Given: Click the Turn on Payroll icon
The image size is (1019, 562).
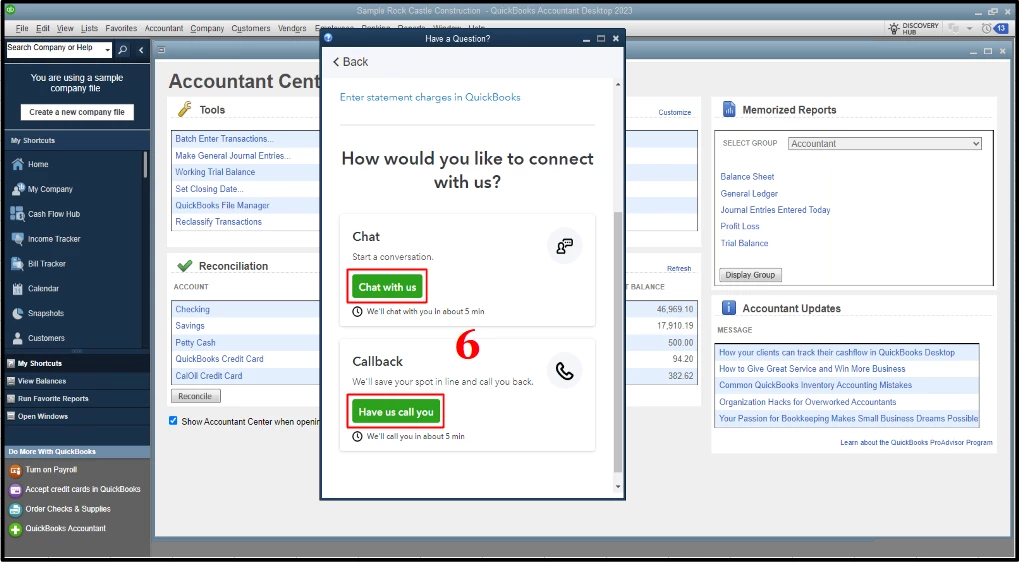Looking at the screenshot, I should (15, 470).
